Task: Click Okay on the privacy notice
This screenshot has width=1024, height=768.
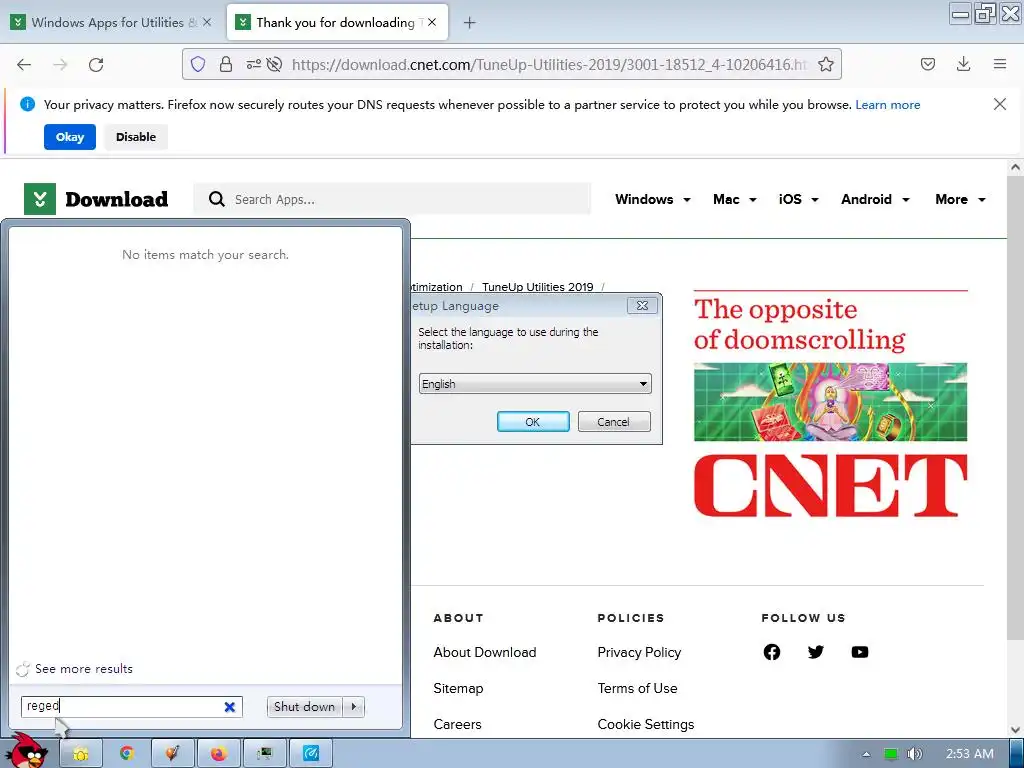Action: pos(70,137)
